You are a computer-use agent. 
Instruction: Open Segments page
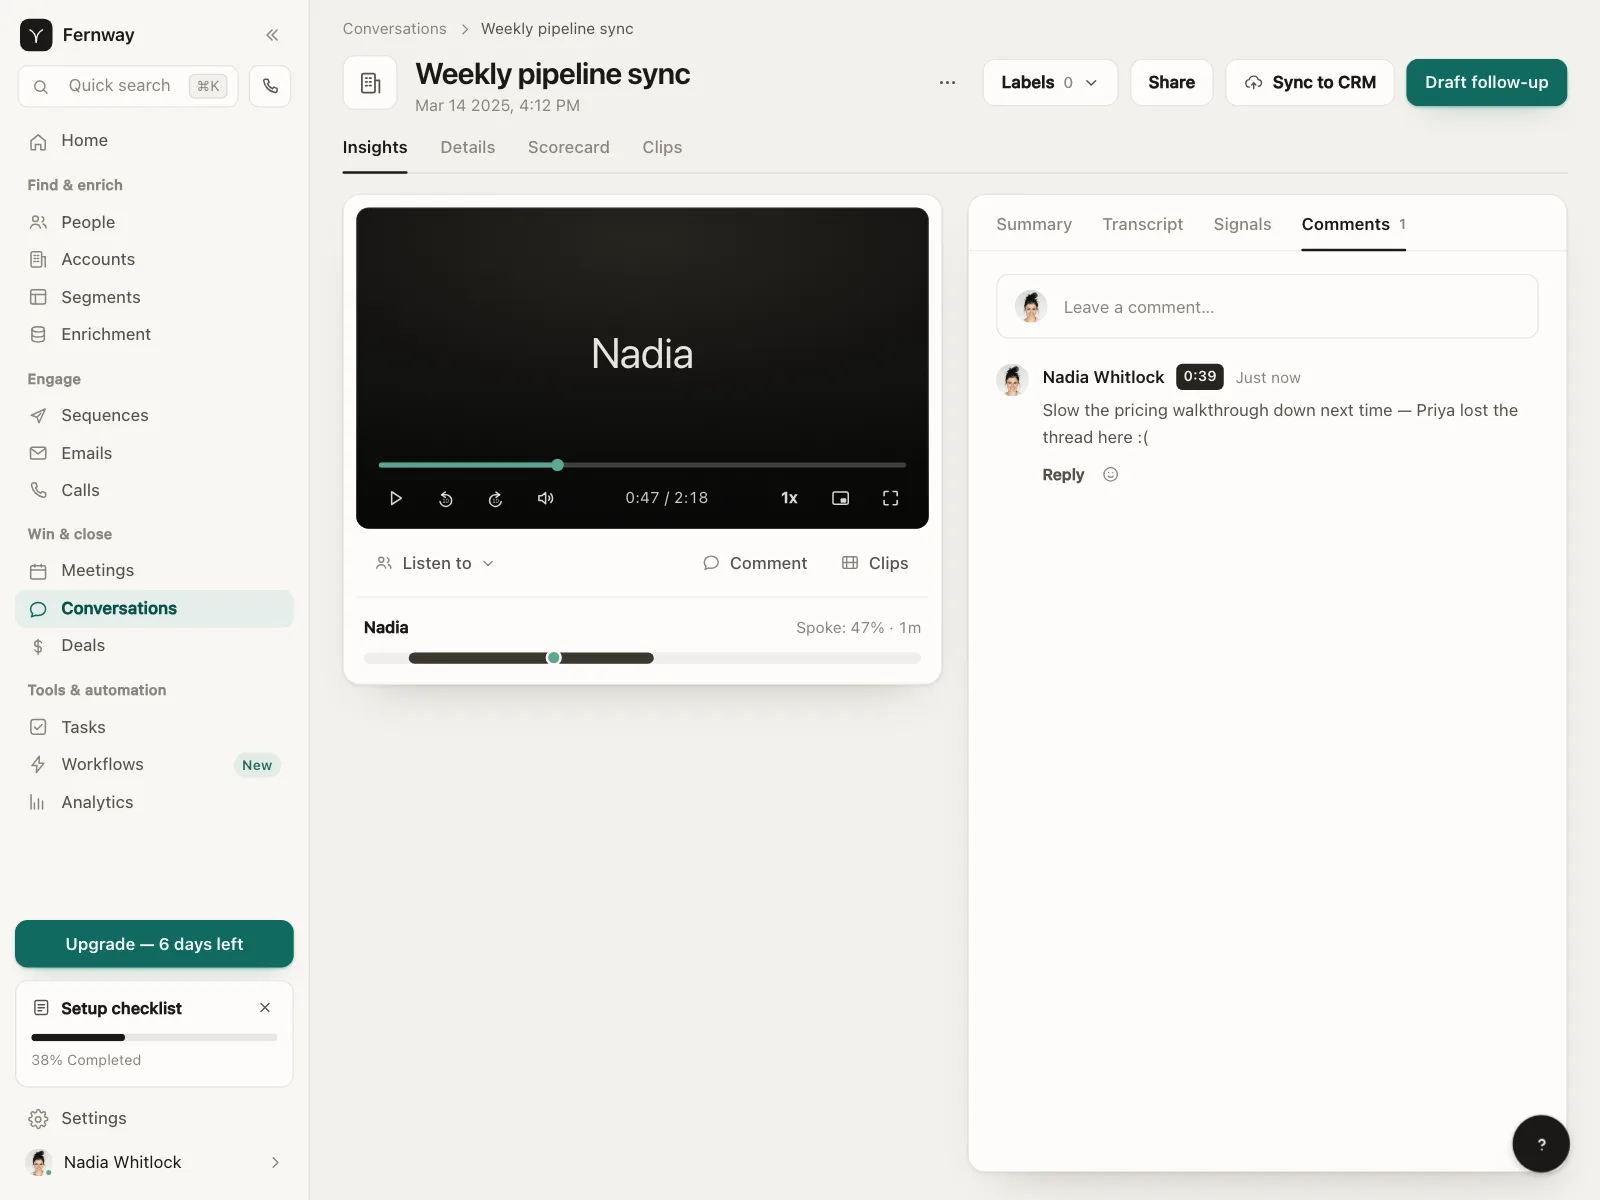(x=154, y=297)
